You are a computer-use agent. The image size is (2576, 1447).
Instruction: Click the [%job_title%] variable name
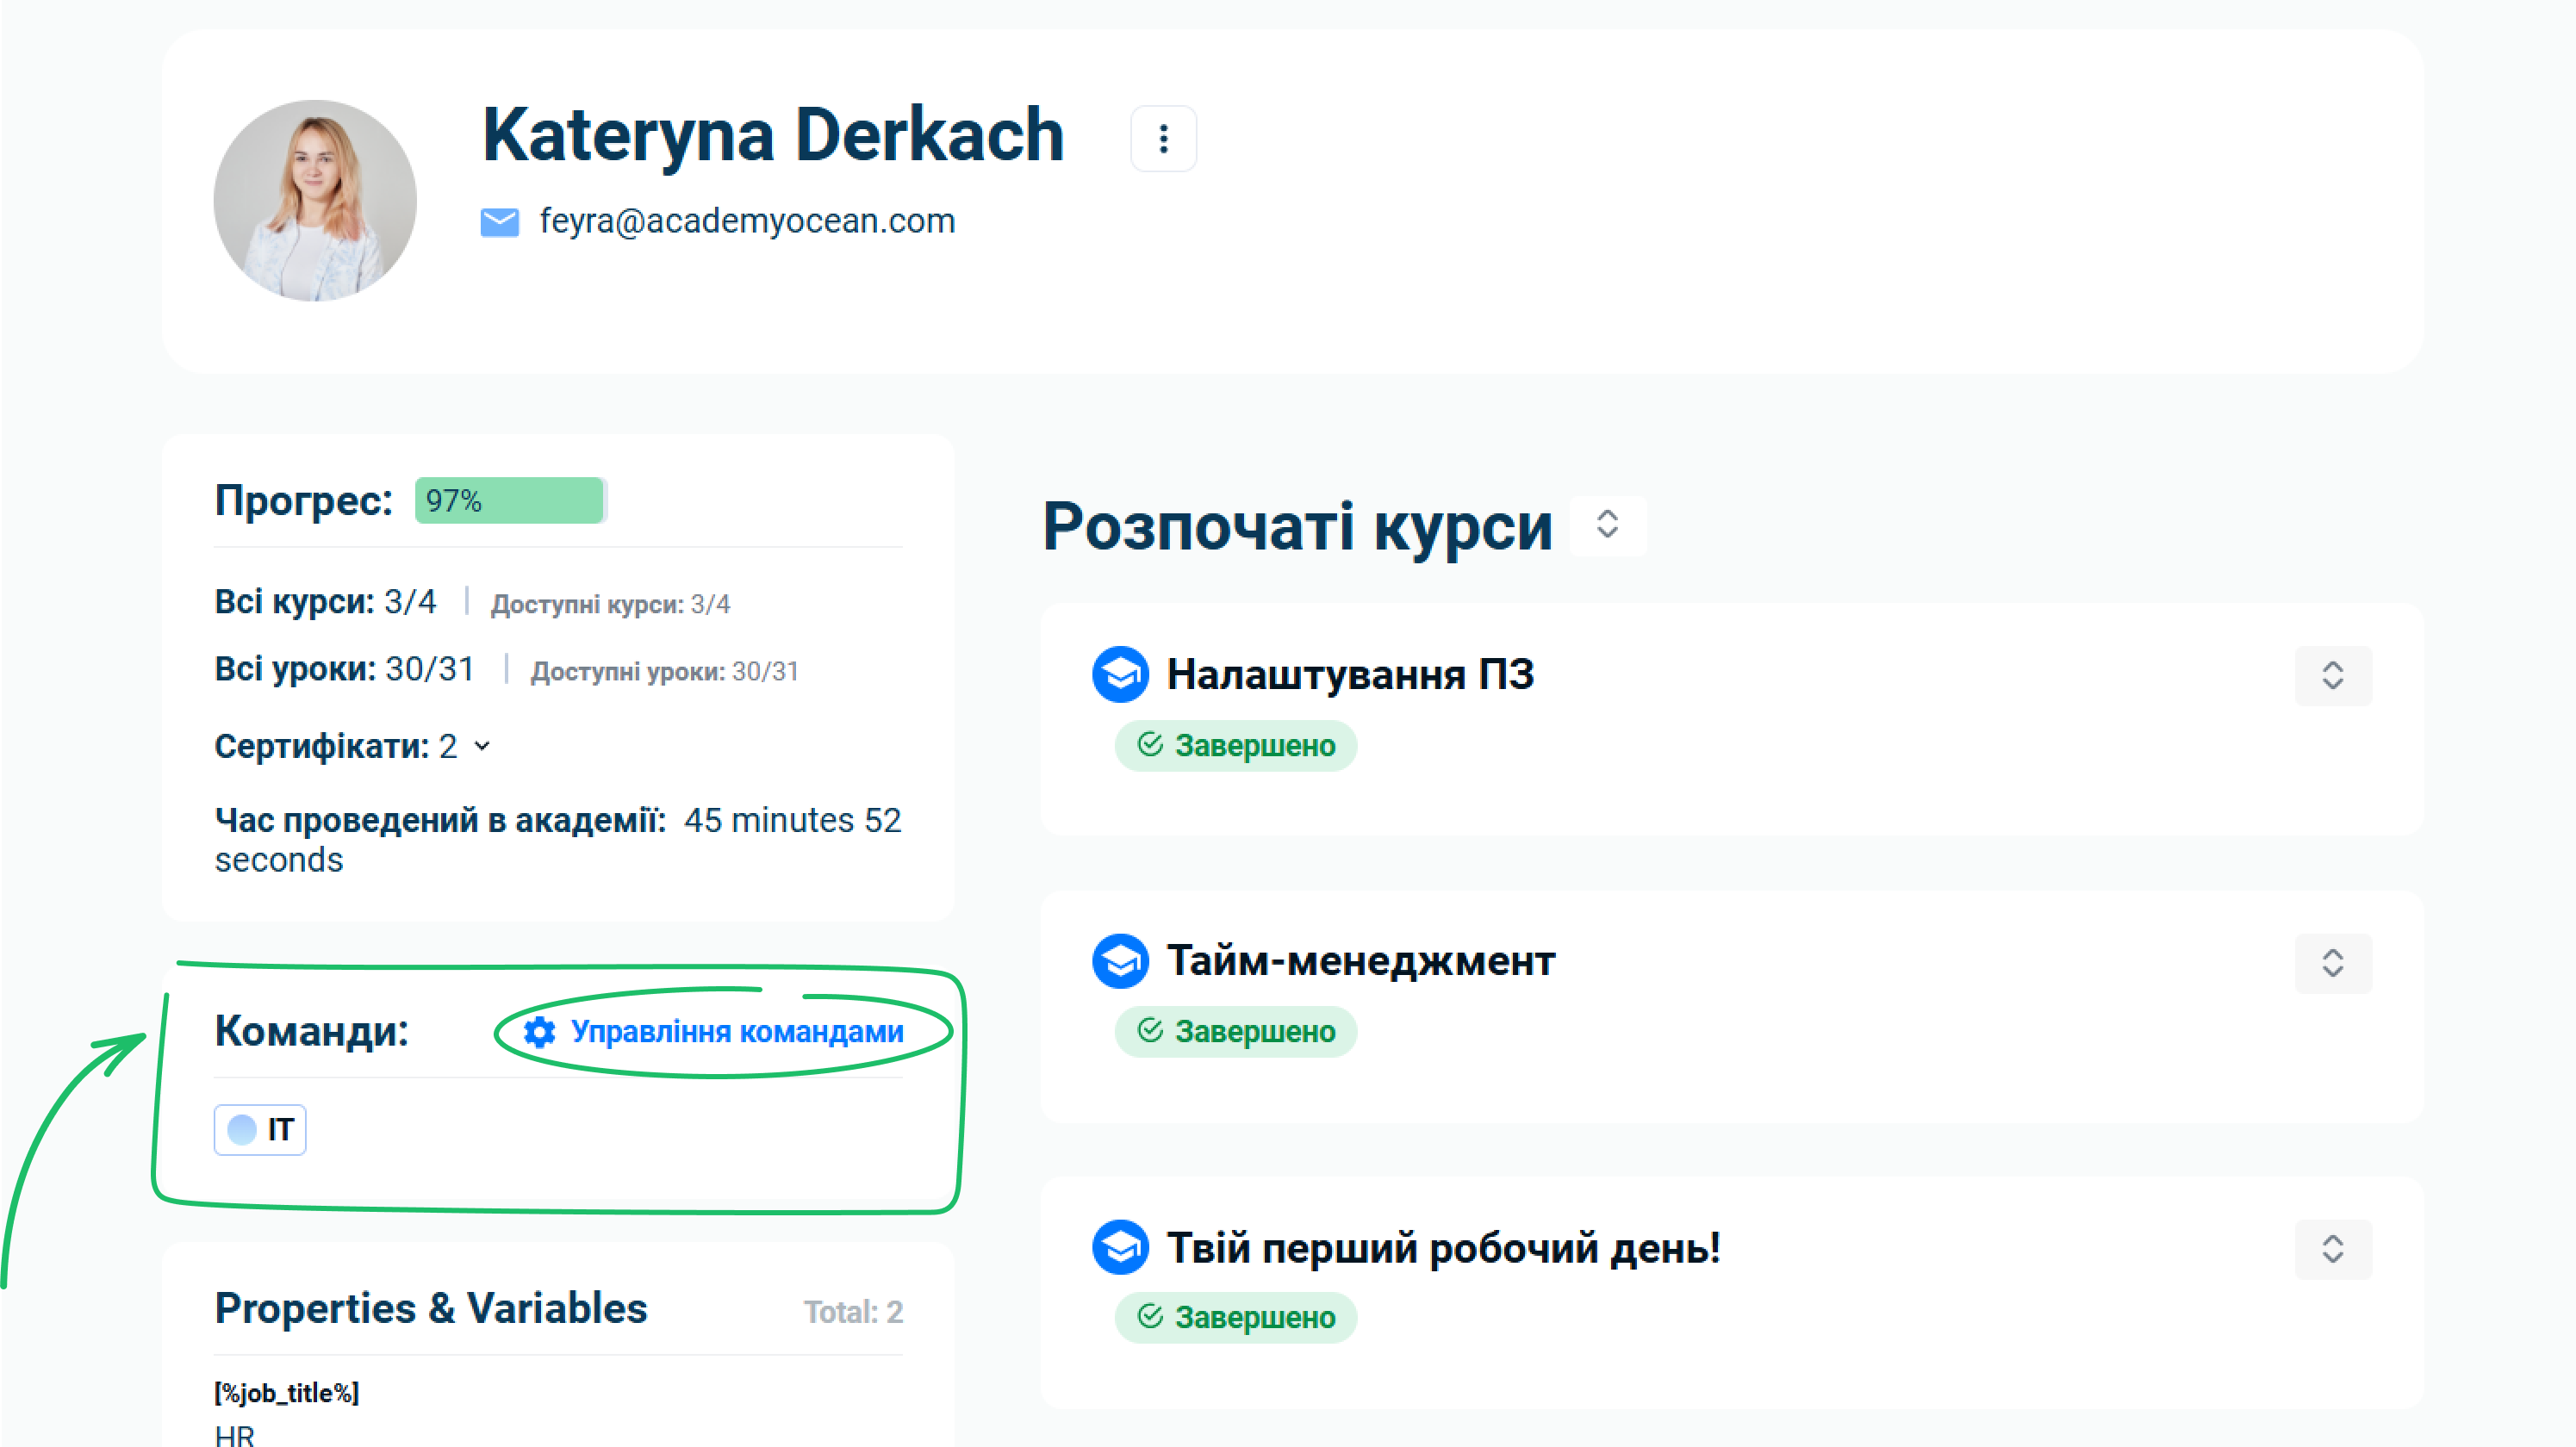click(286, 1393)
